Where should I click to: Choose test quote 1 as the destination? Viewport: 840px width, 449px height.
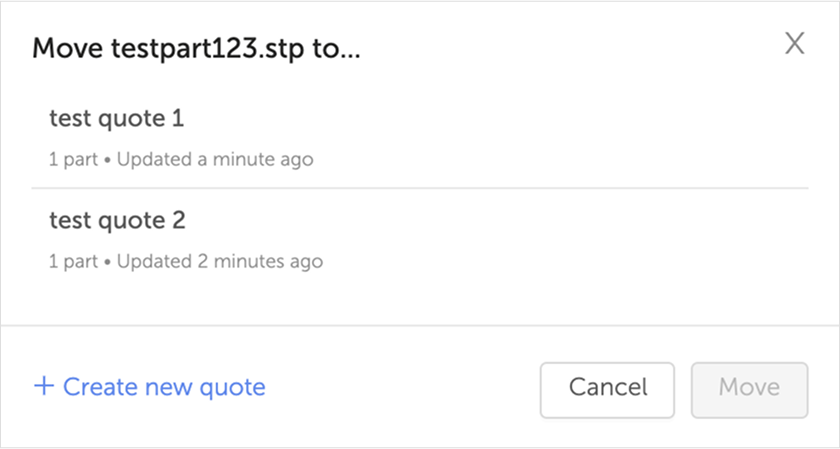[x=419, y=137]
